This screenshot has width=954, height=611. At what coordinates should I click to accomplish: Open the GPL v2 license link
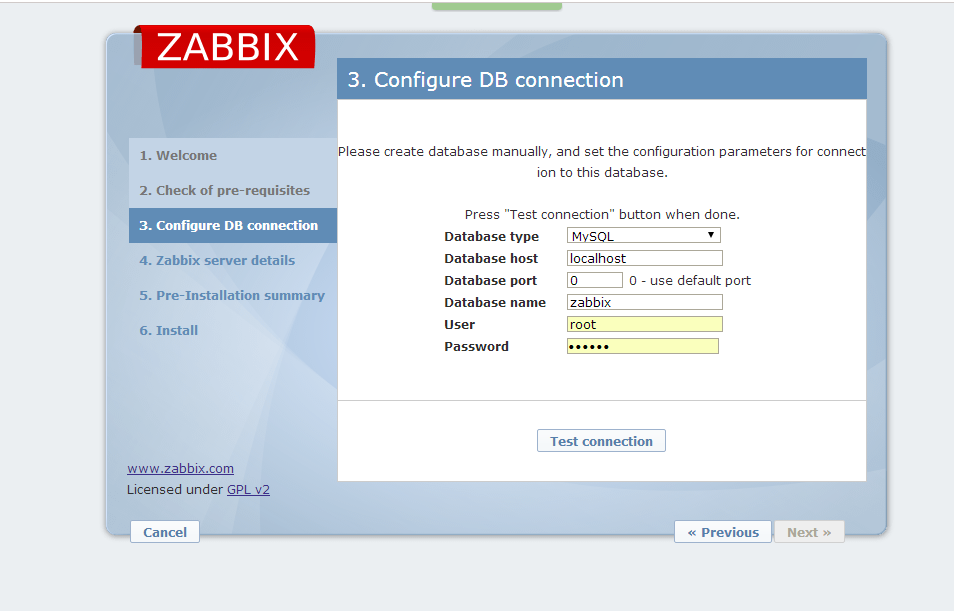coord(248,489)
